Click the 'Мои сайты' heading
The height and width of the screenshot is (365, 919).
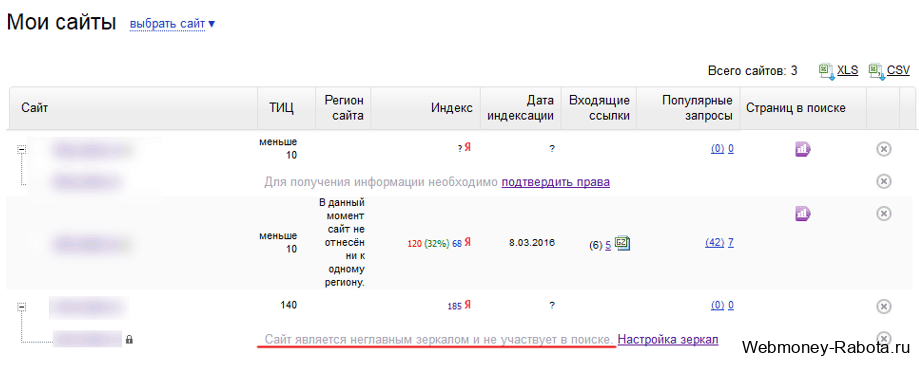click(61, 23)
